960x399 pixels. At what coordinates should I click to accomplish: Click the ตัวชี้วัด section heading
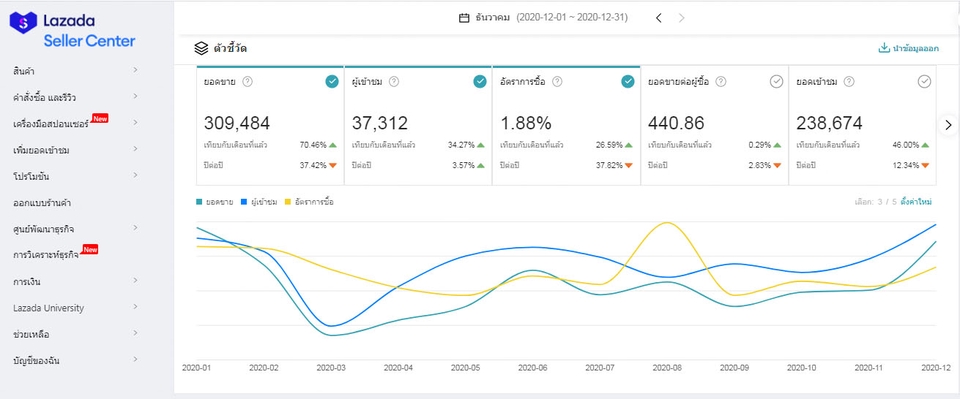pyautogui.click(x=231, y=48)
